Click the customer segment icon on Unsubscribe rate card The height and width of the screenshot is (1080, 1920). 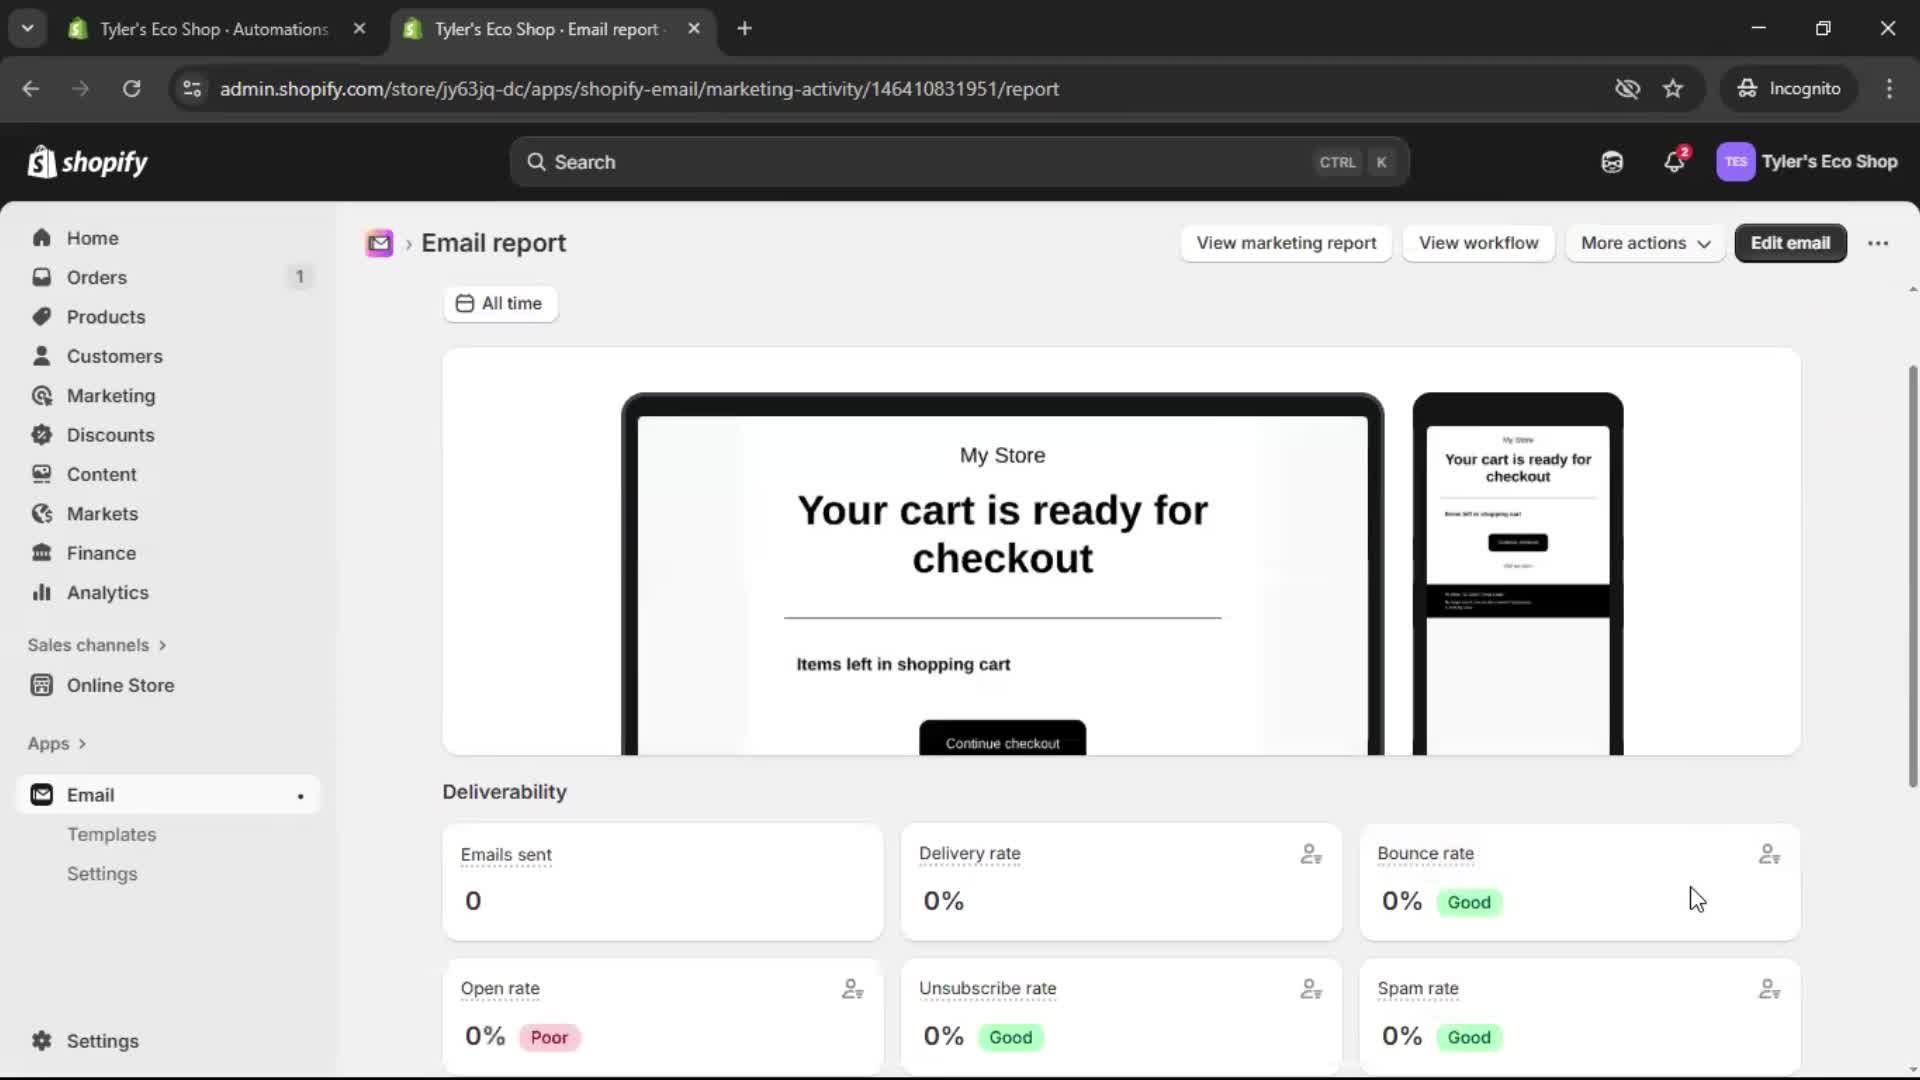click(1311, 989)
